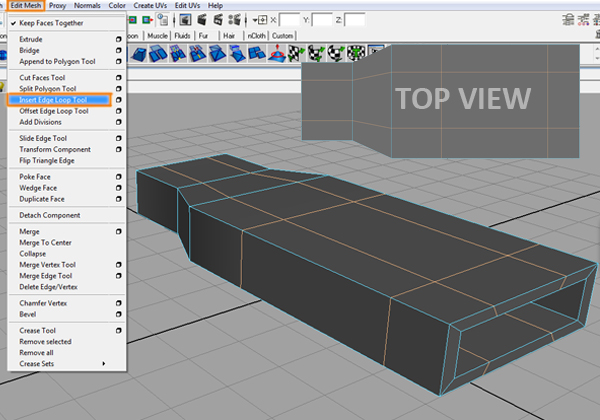This screenshot has height=420, width=600.
Task: Click shelf icon right of Extrude cube
Action: 158,54
